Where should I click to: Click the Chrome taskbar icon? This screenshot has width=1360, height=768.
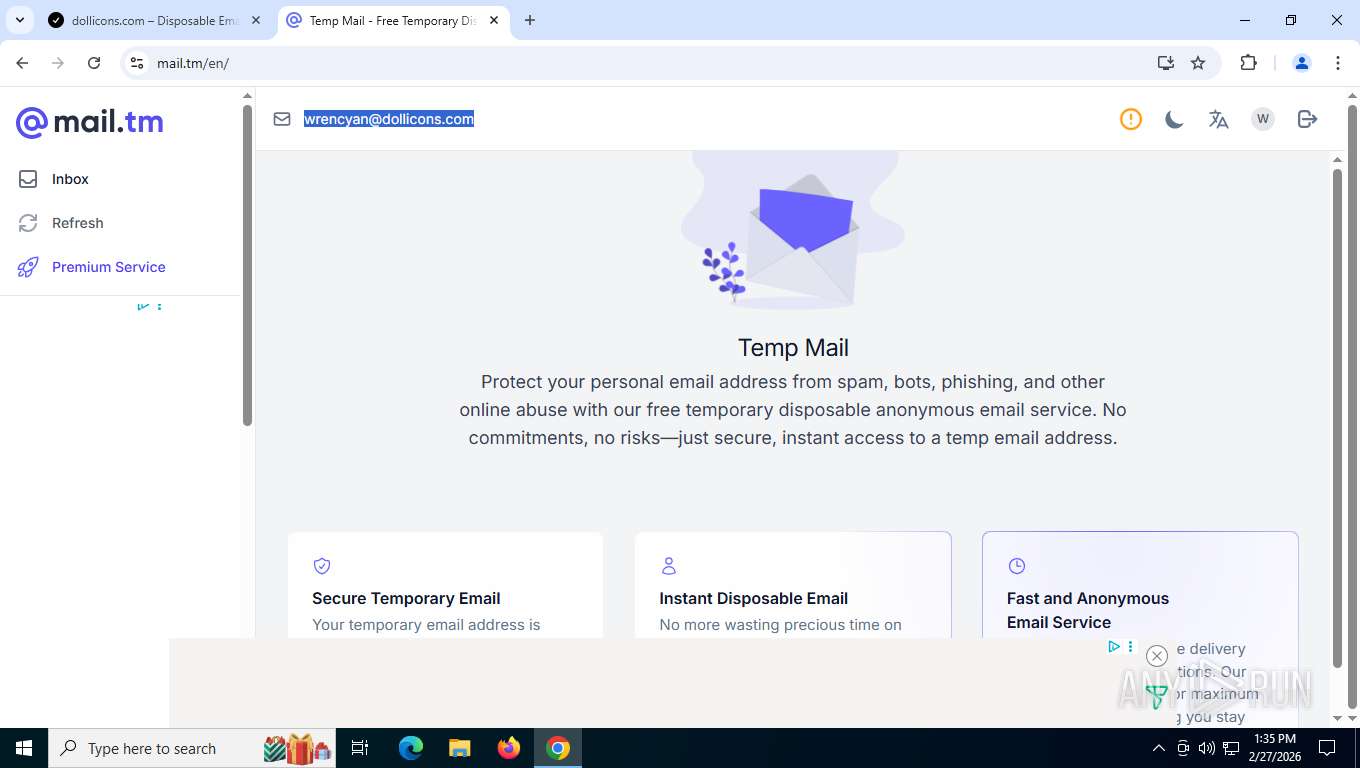pos(558,748)
